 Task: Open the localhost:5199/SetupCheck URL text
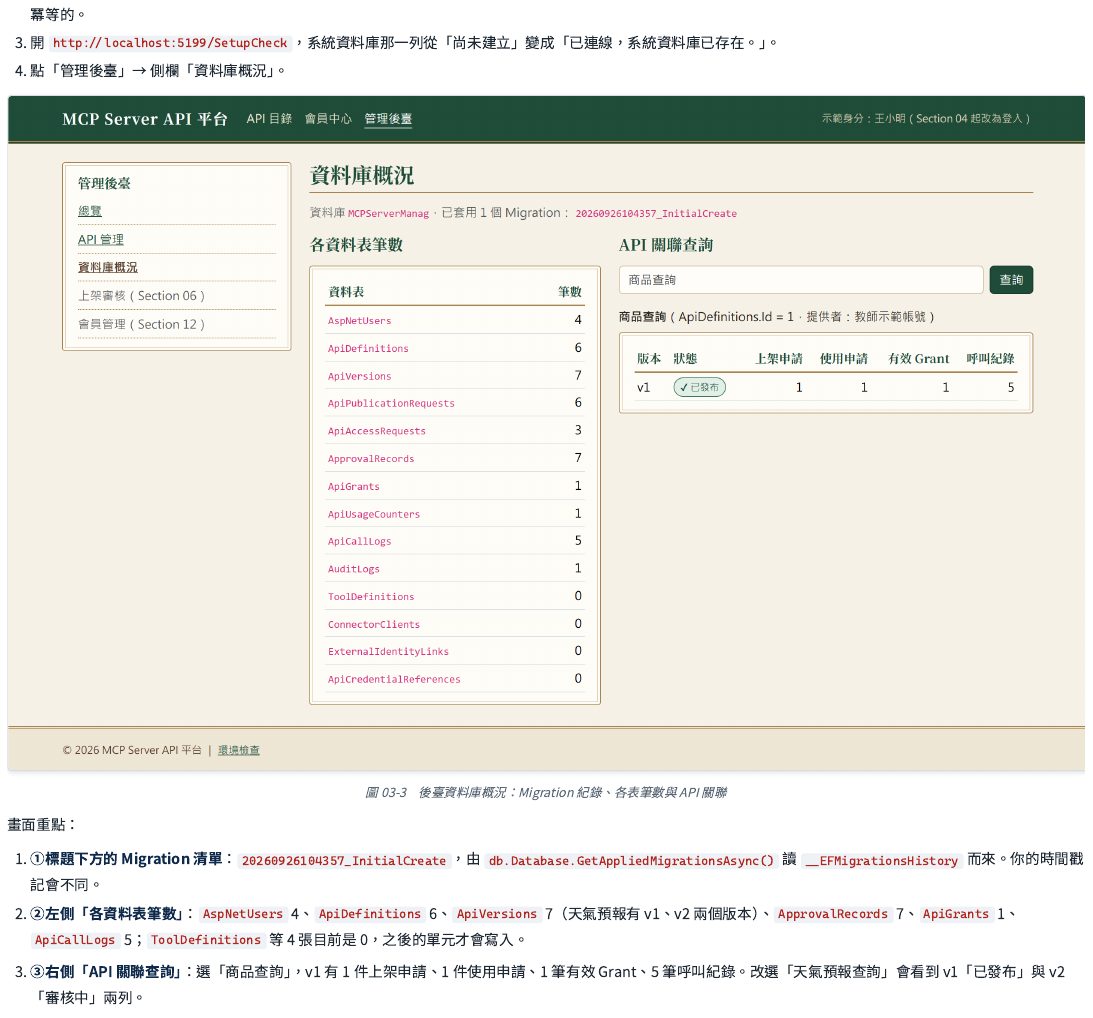pyautogui.click(x=170, y=43)
